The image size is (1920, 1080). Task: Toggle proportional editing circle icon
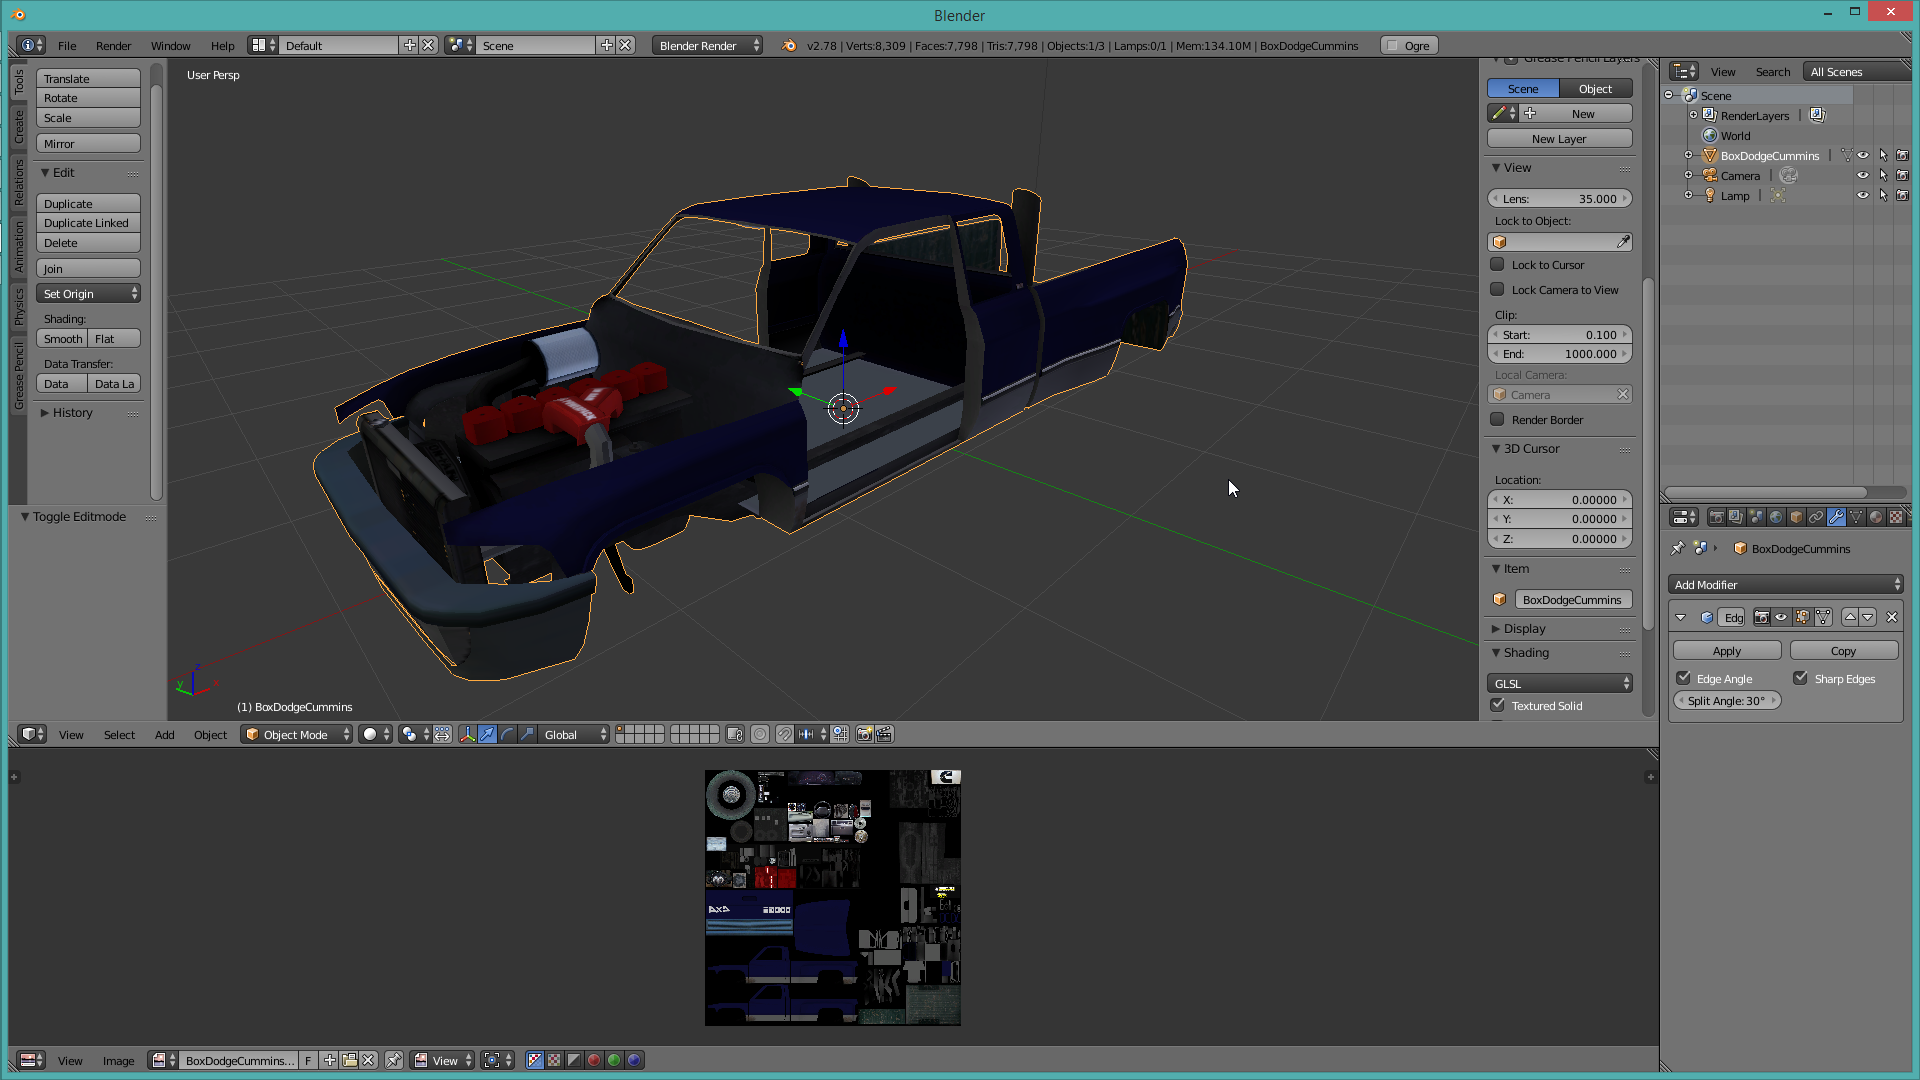760,735
